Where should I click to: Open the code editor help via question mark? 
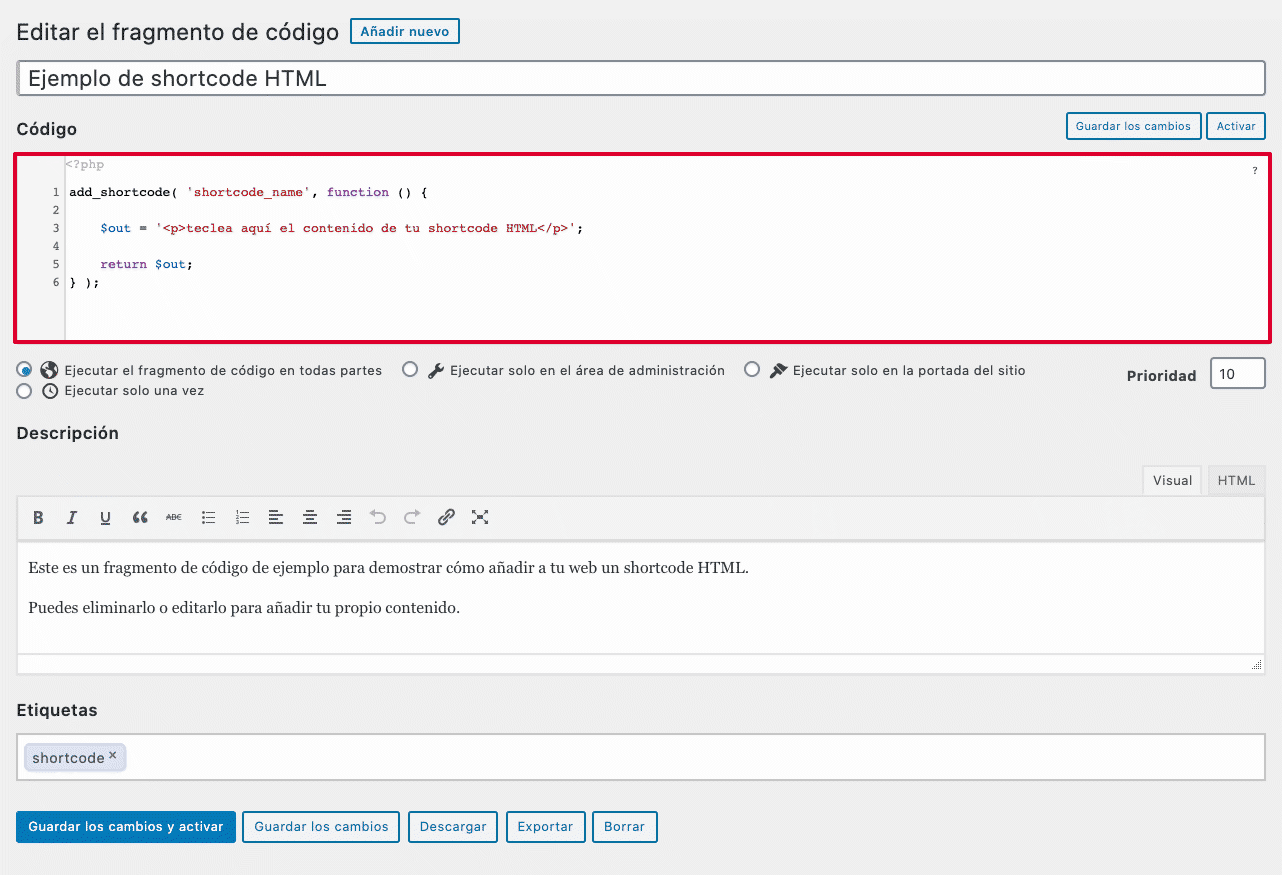(x=1255, y=170)
